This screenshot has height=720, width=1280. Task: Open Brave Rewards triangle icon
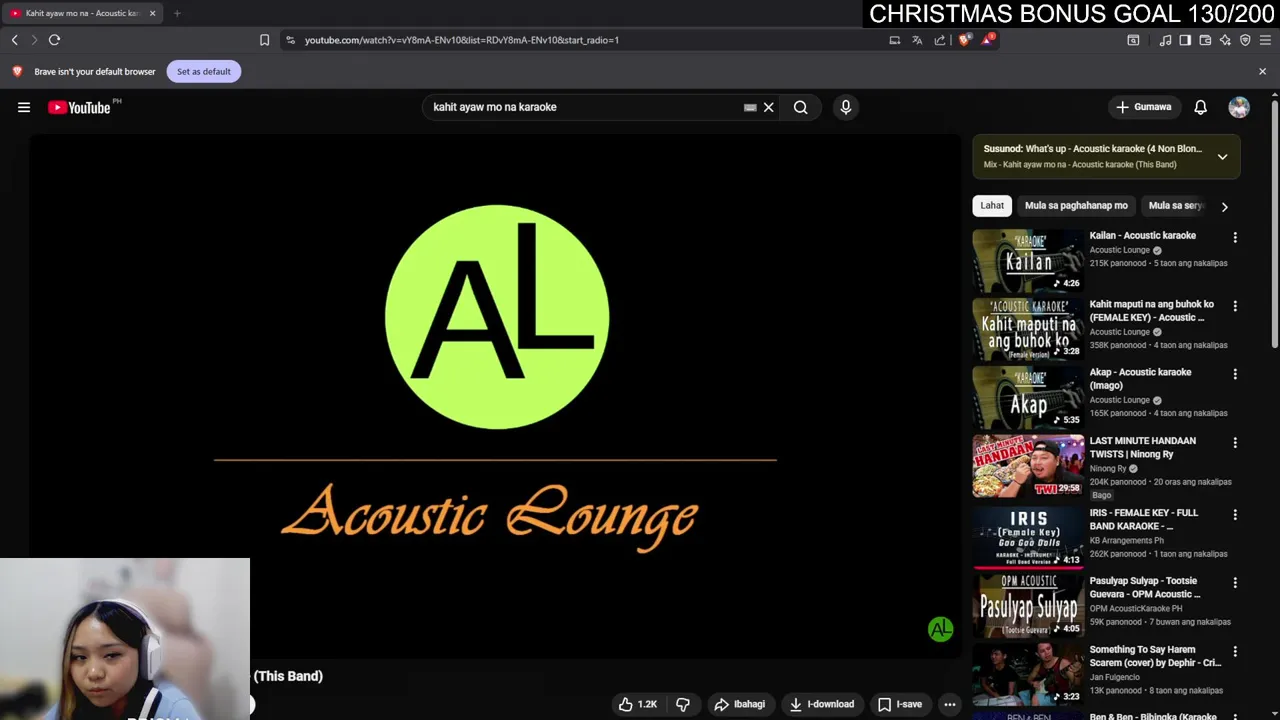point(988,39)
